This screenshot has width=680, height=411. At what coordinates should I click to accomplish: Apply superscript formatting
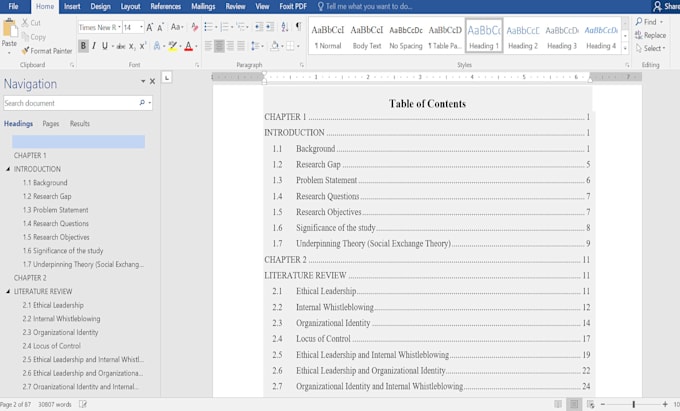click(143, 46)
